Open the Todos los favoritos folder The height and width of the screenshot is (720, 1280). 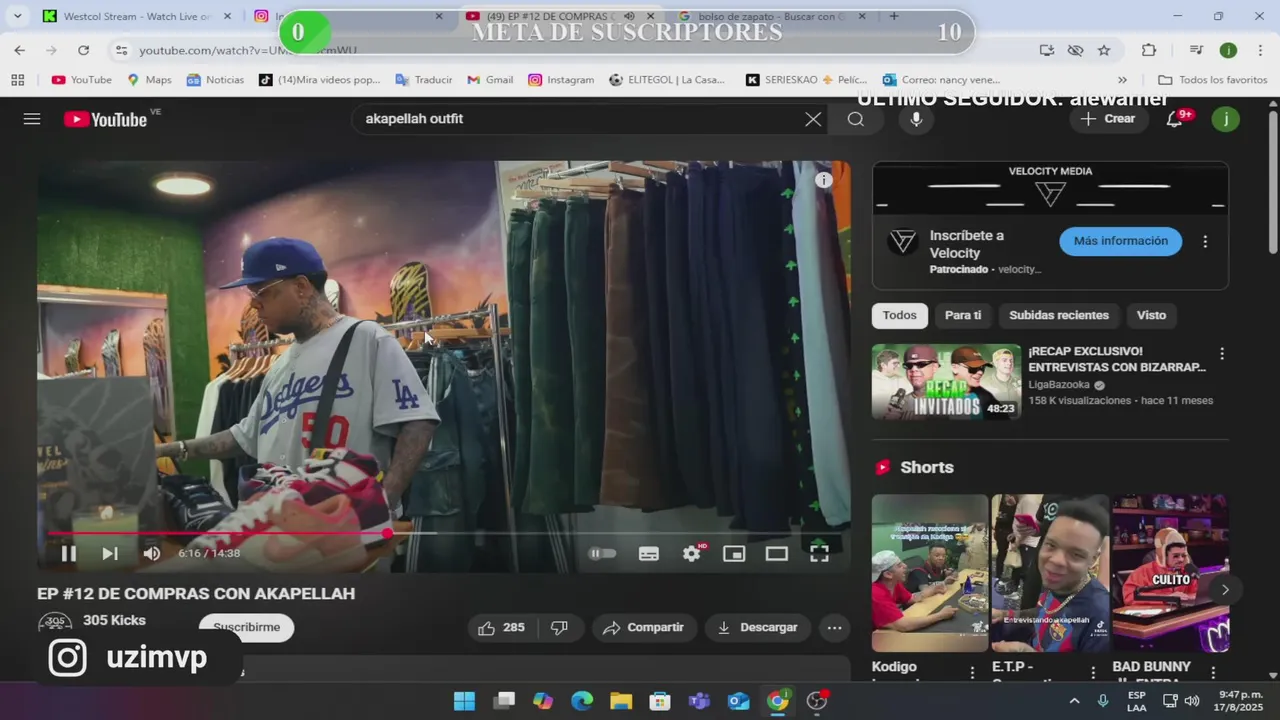point(1213,80)
